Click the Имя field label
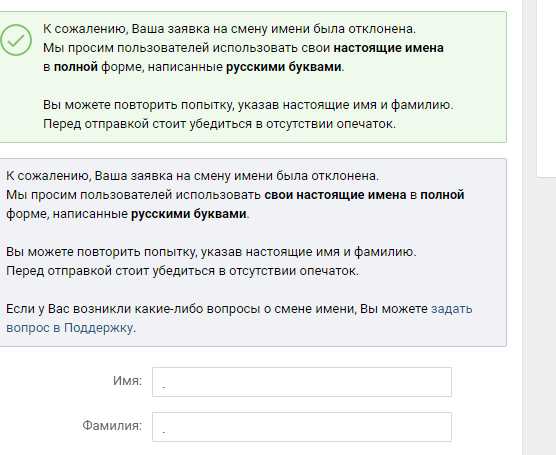556x455 pixels. click(x=127, y=381)
